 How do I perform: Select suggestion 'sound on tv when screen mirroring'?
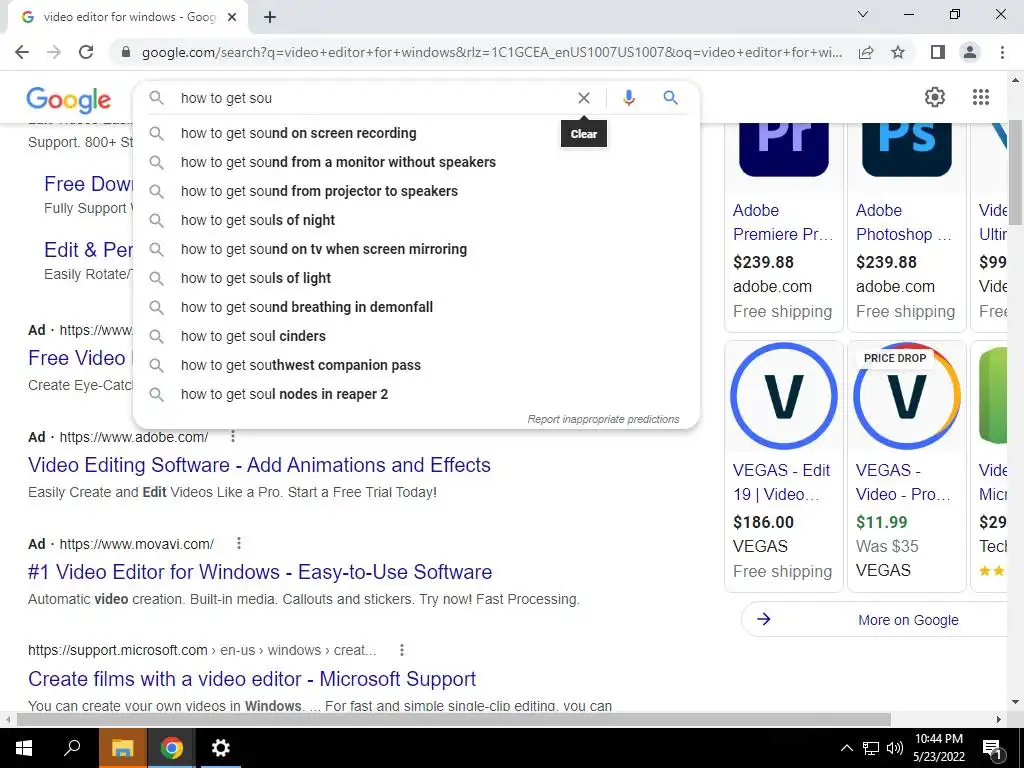pos(416,249)
